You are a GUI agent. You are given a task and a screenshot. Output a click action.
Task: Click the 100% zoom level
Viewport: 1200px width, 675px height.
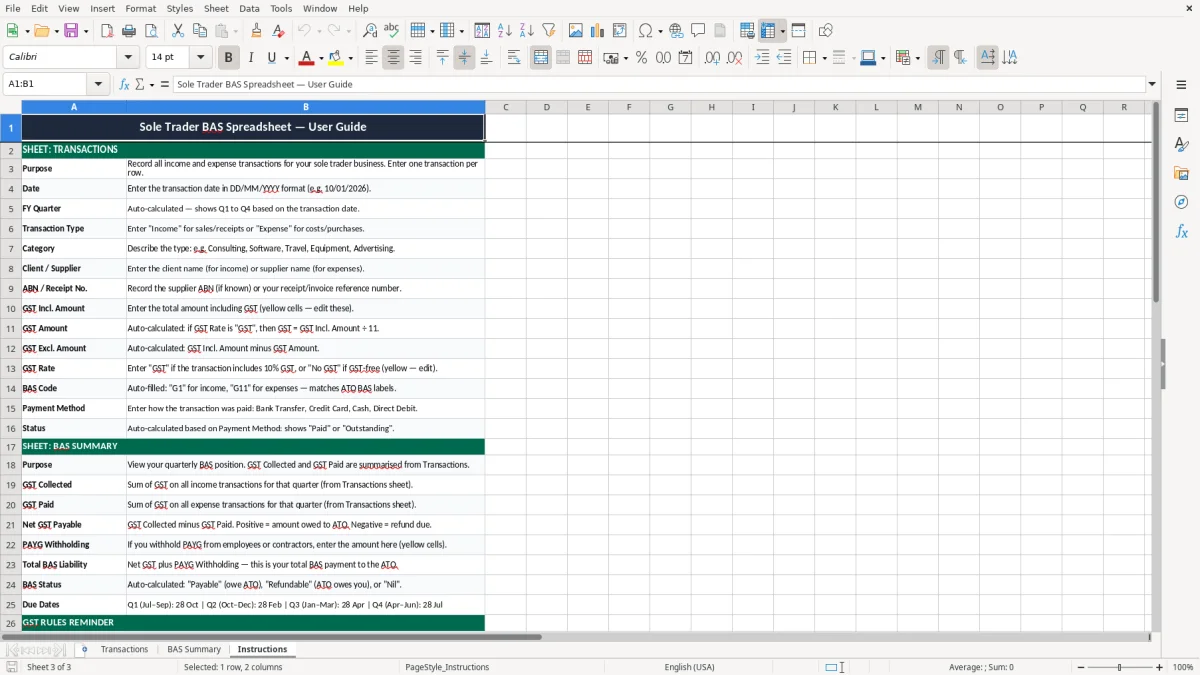point(1183,667)
